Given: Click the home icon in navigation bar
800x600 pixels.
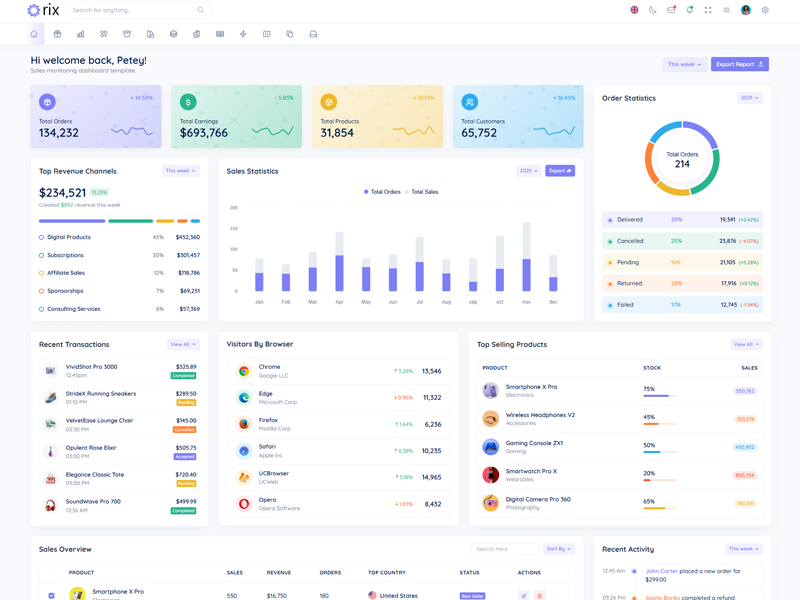Looking at the screenshot, I should click(34, 34).
